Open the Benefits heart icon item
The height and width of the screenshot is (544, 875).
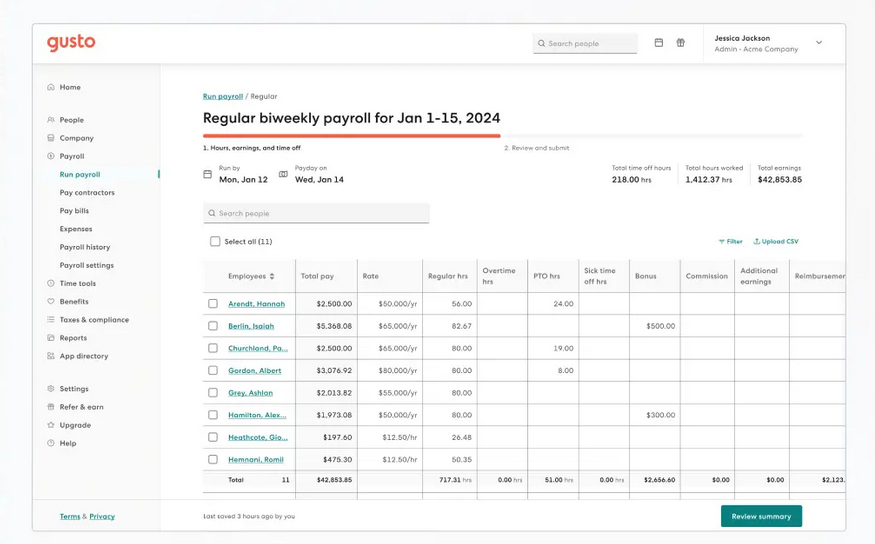[x=51, y=301]
